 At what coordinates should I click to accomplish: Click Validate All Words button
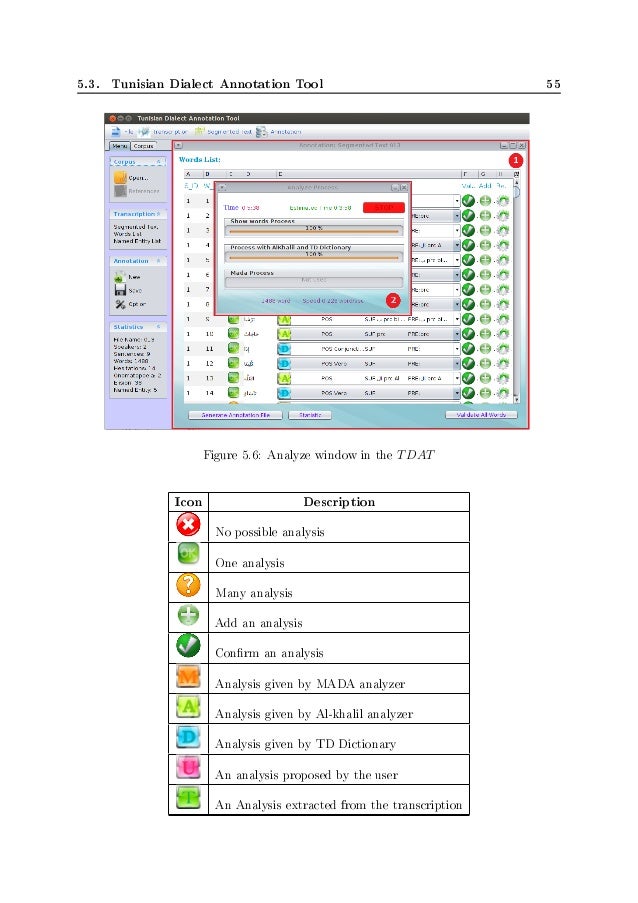481,415
